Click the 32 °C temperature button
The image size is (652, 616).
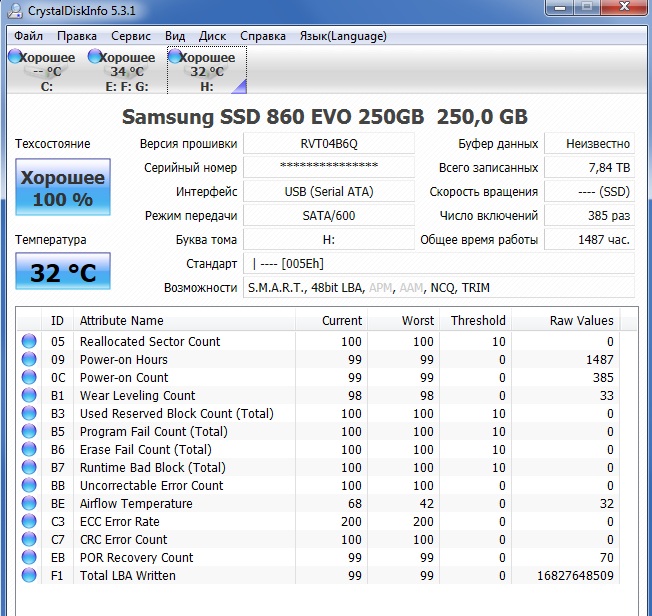pyautogui.click(x=63, y=271)
